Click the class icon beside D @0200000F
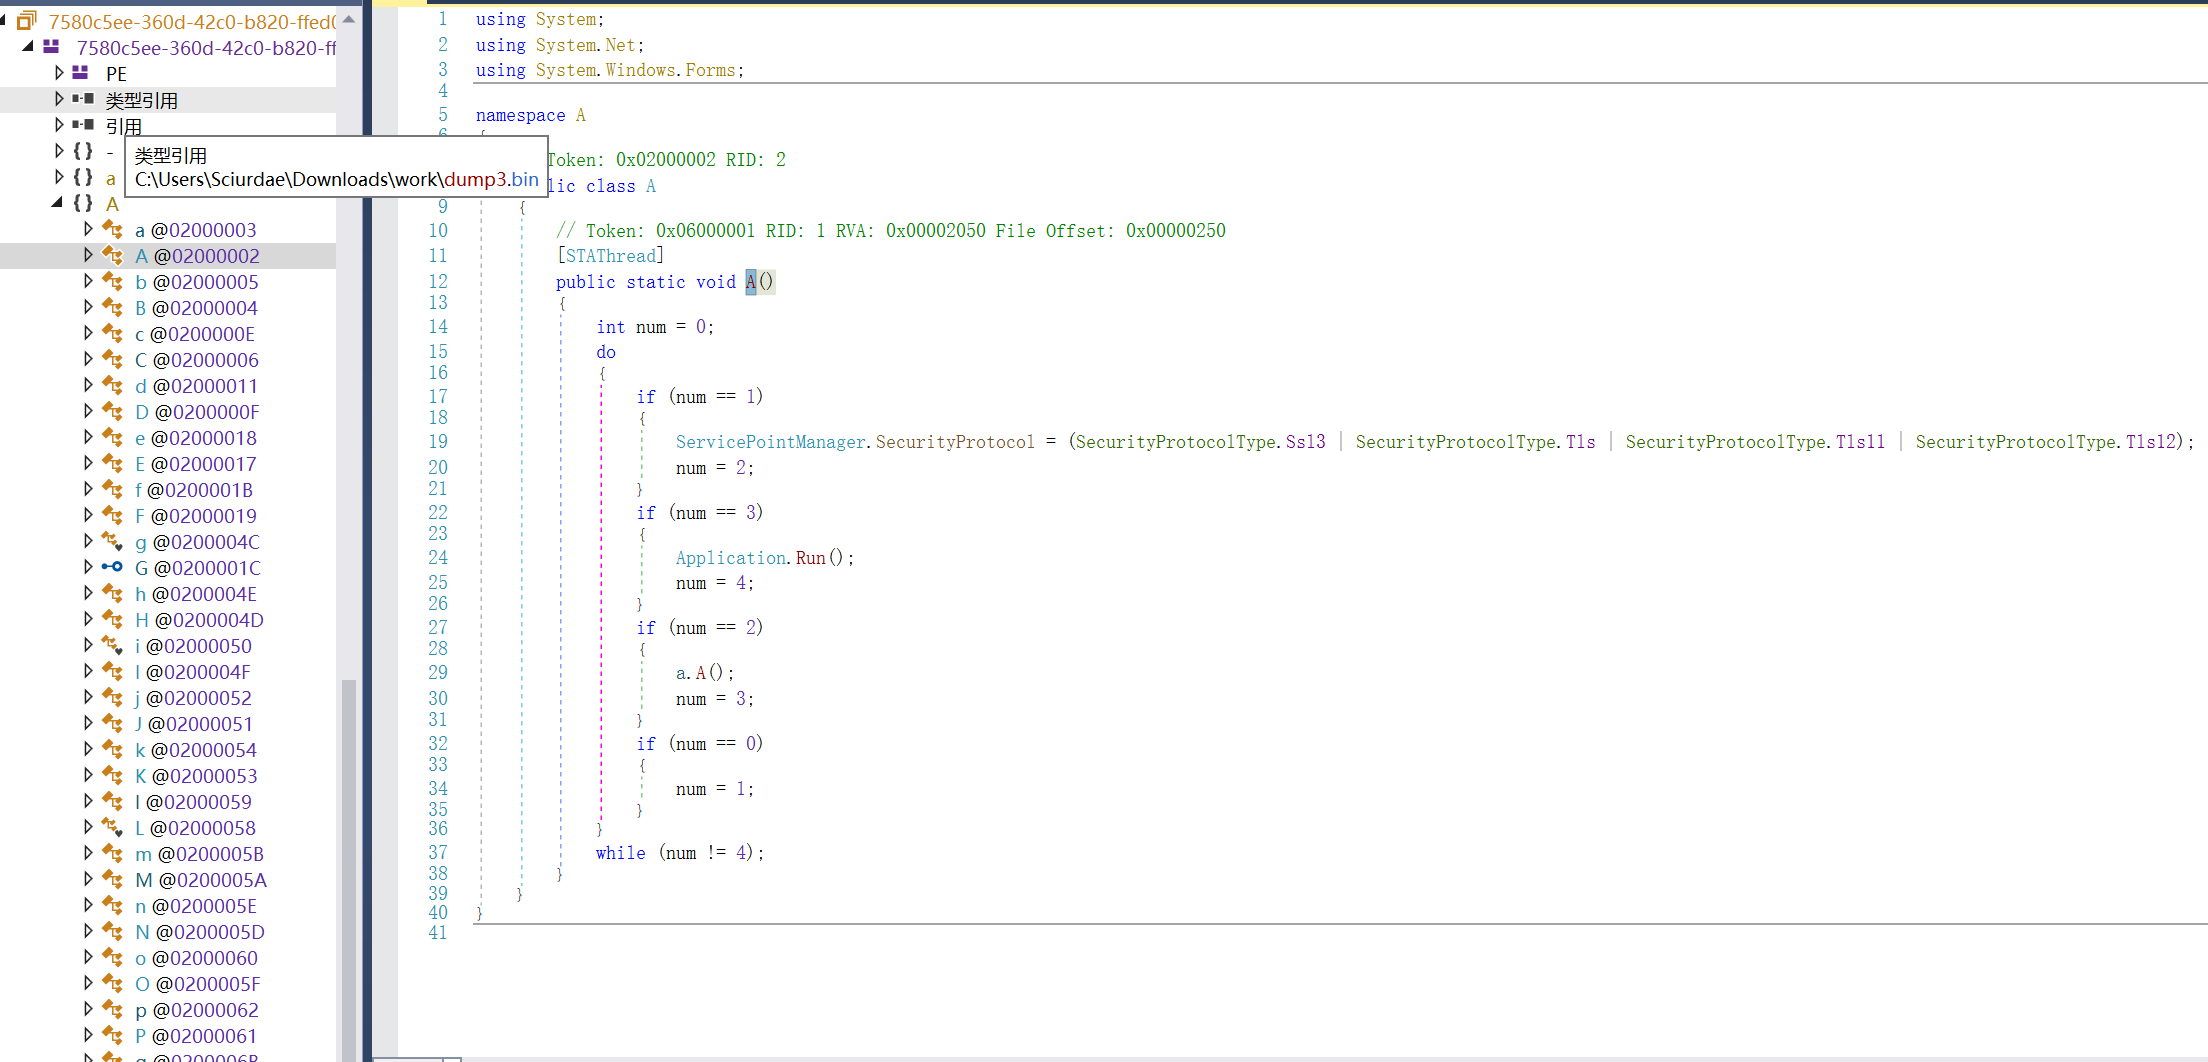 (x=112, y=412)
